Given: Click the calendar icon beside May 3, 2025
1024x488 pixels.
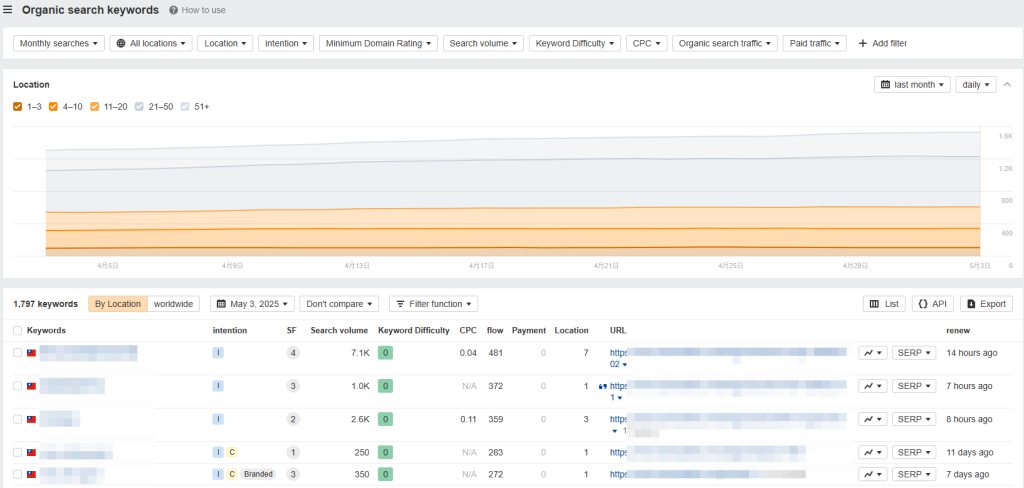Looking at the screenshot, I should (221, 304).
